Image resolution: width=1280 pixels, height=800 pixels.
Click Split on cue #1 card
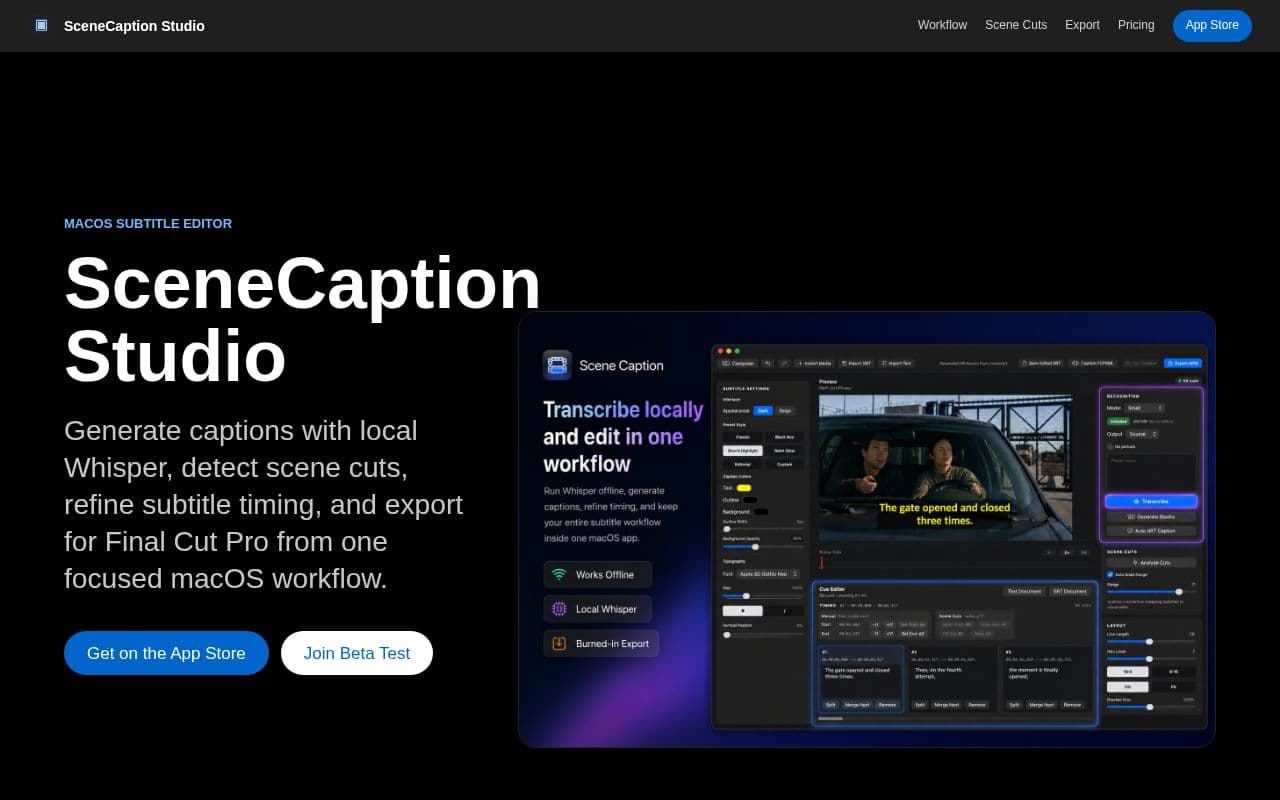click(830, 705)
